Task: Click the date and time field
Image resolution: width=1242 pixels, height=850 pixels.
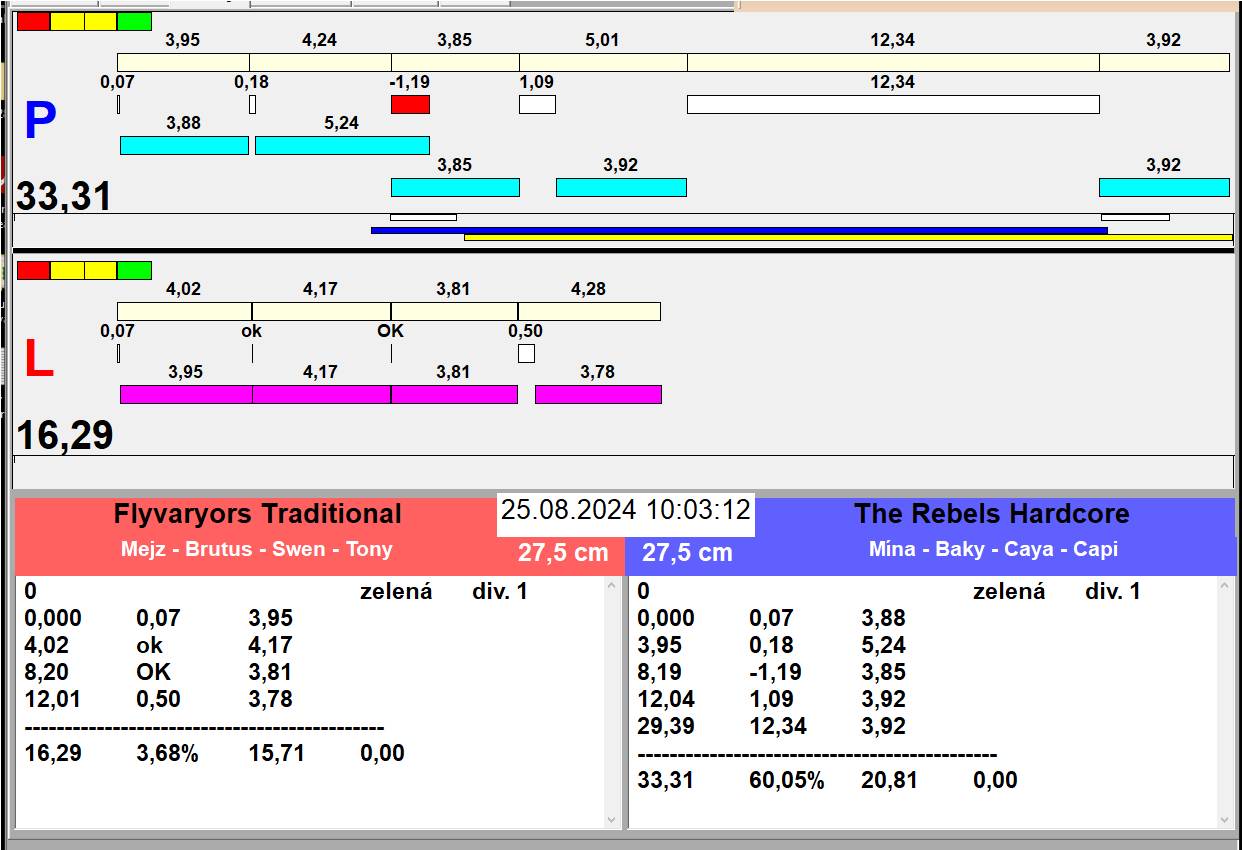Action: pos(625,510)
